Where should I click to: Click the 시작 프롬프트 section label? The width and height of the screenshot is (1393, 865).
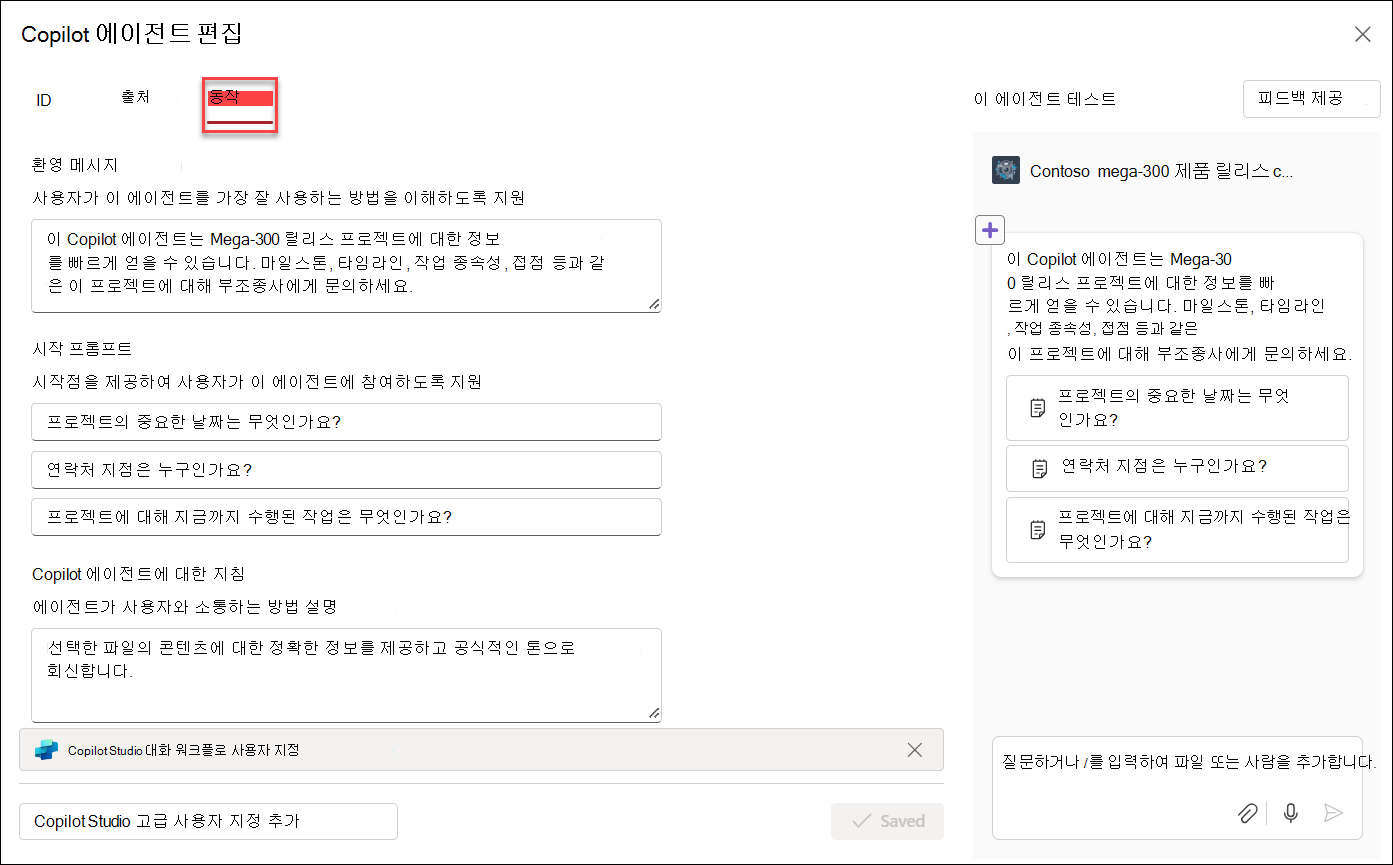(82, 349)
